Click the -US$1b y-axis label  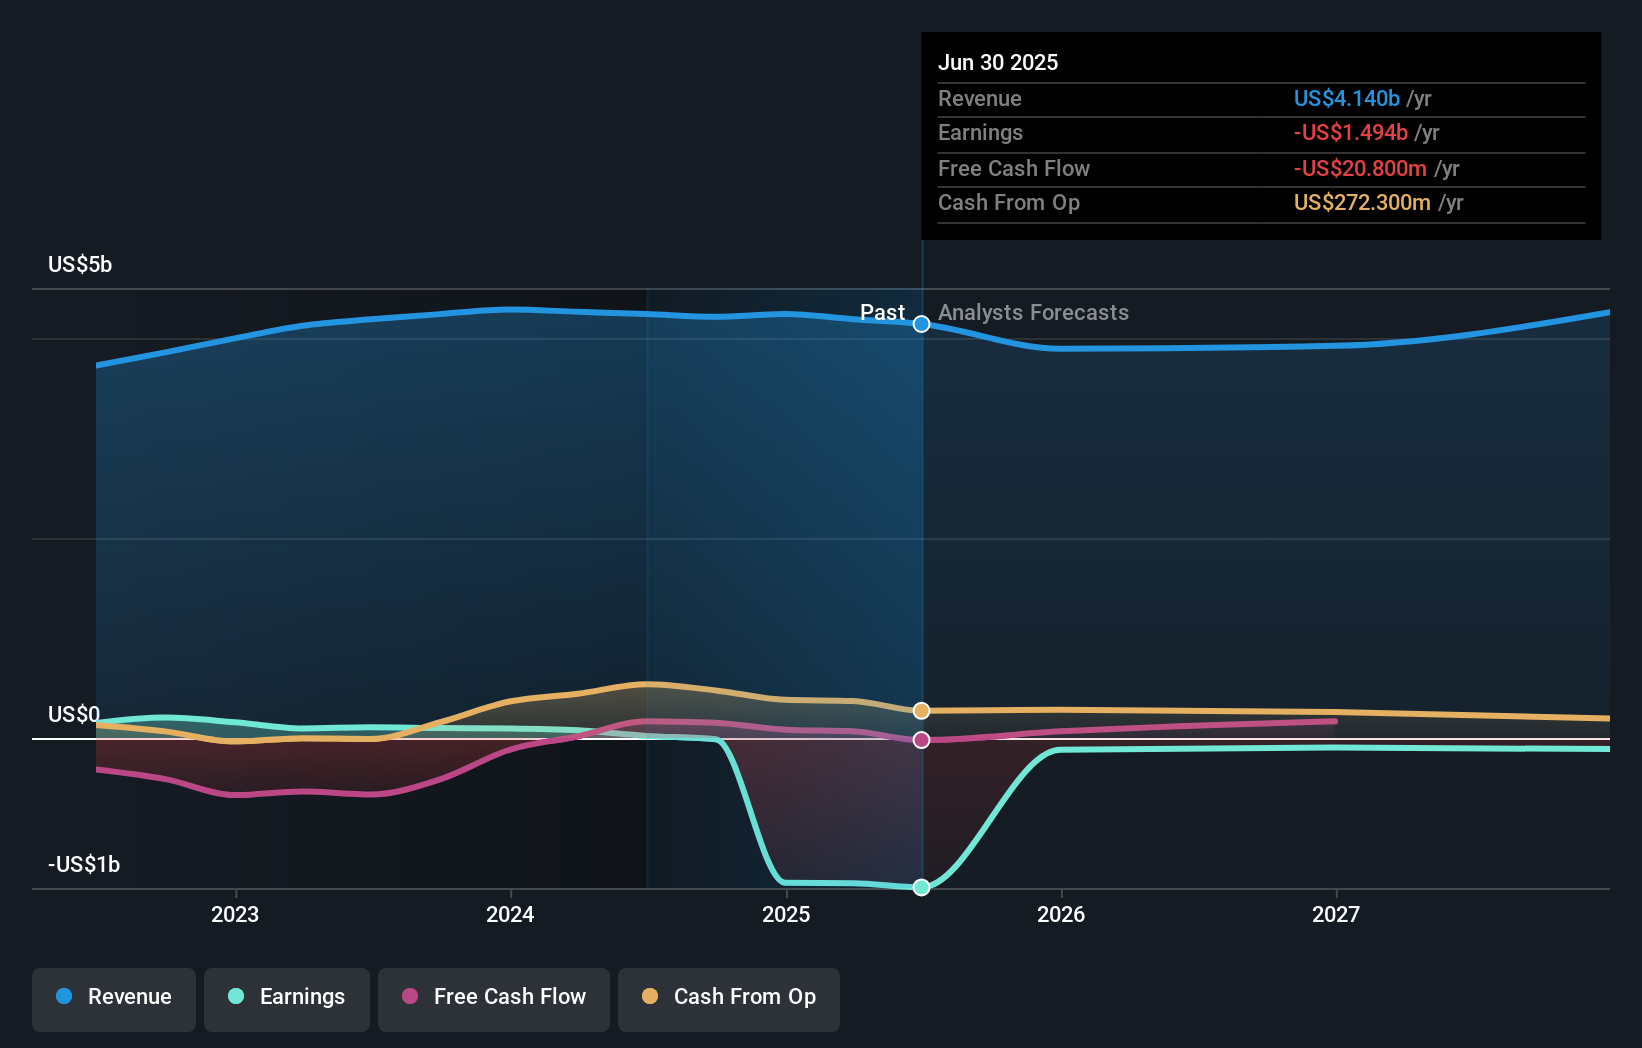tap(84, 864)
